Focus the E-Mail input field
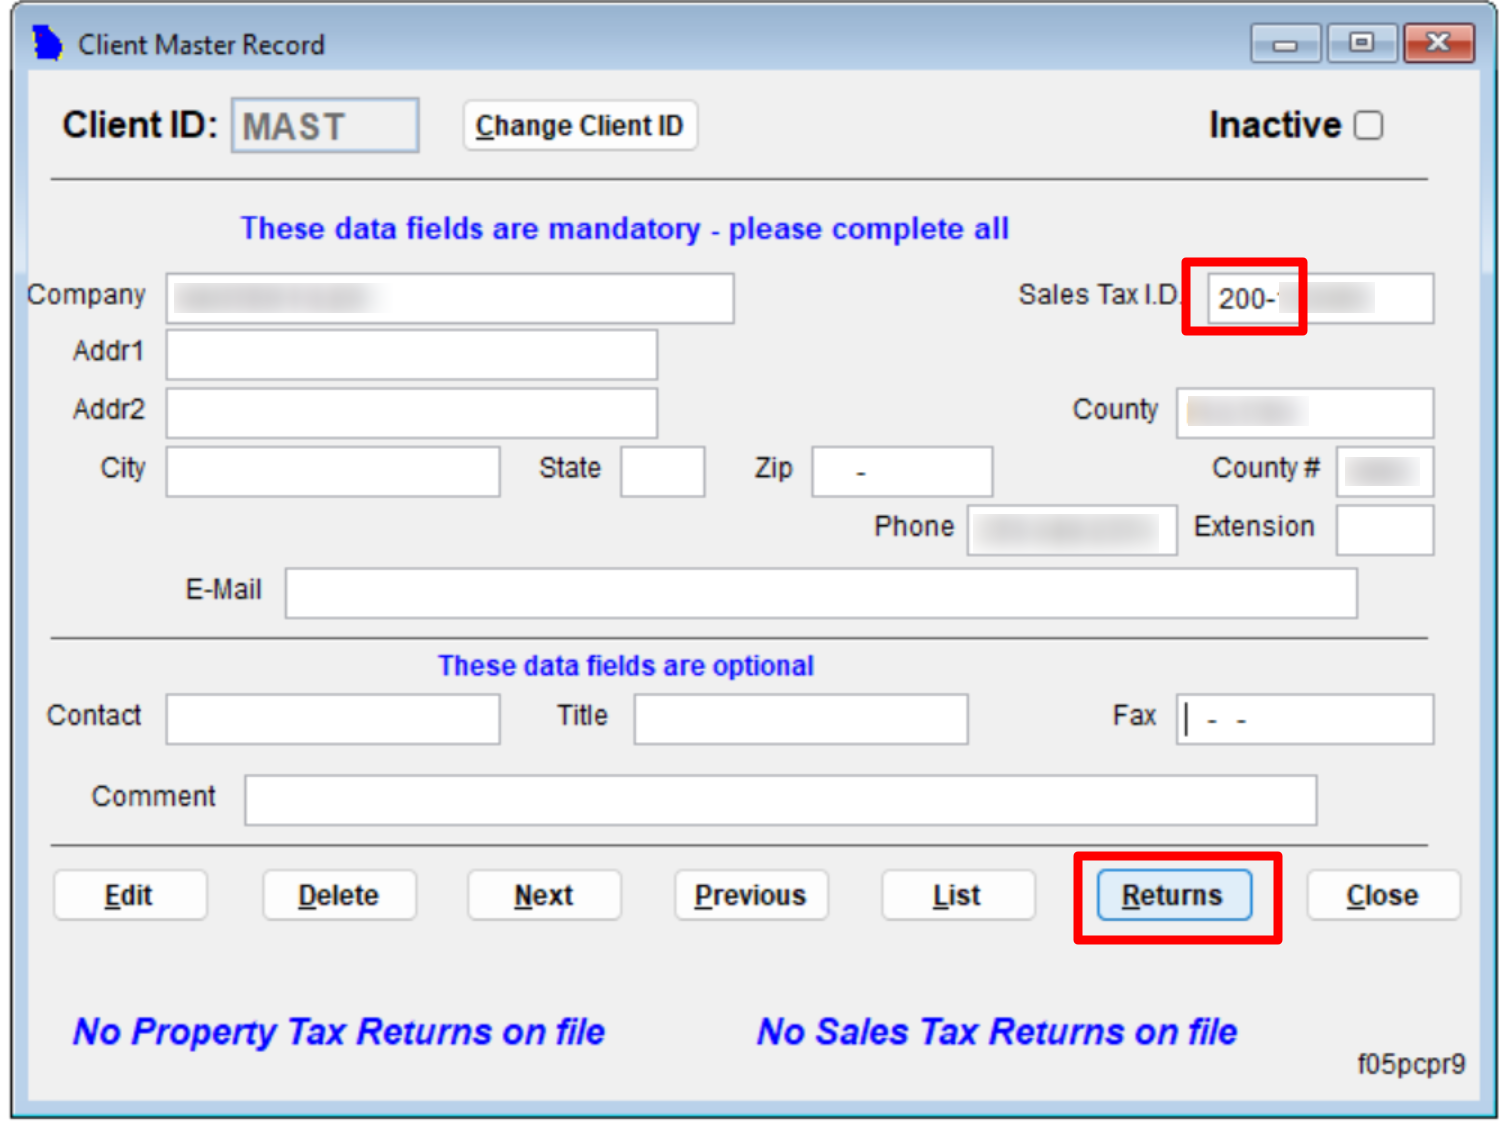 pos(821,593)
